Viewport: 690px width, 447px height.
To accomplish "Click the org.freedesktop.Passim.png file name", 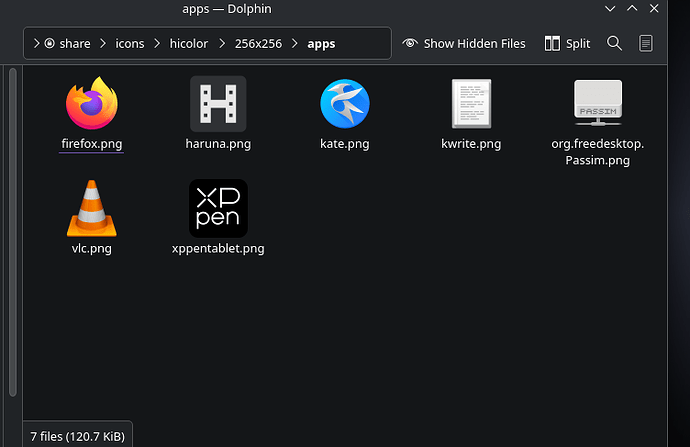I will pos(598,152).
